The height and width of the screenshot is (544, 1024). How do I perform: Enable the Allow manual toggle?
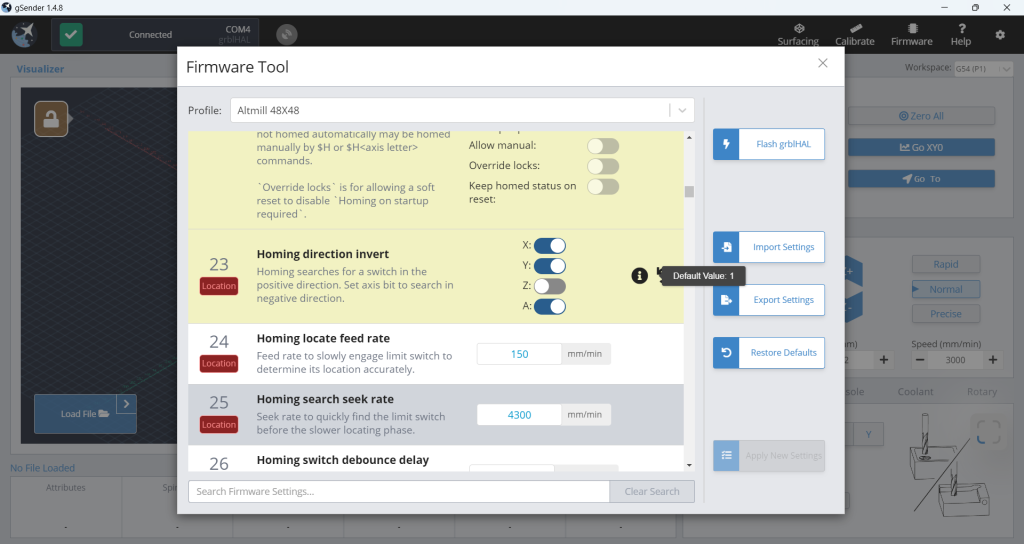pos(602,146)
